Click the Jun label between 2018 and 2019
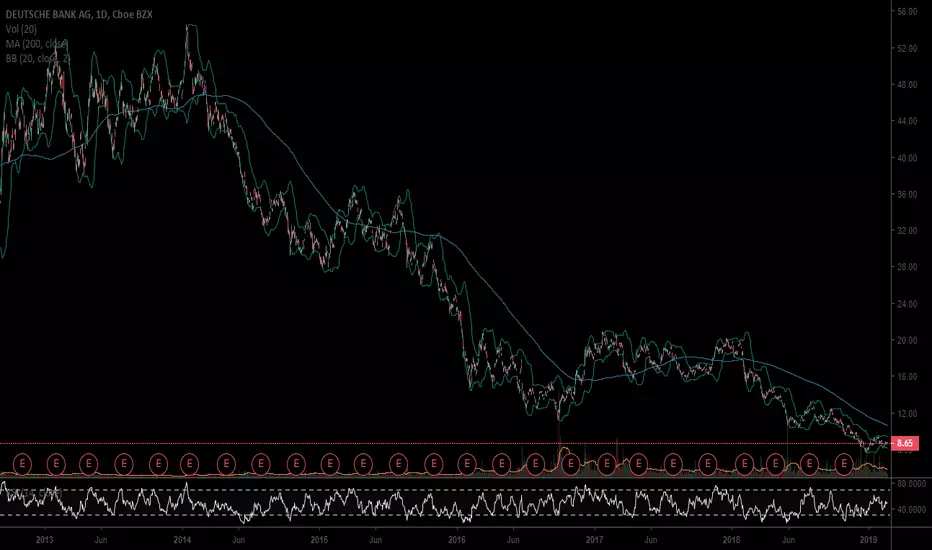This screenshot has height=550, width=932. pos(788,540)
